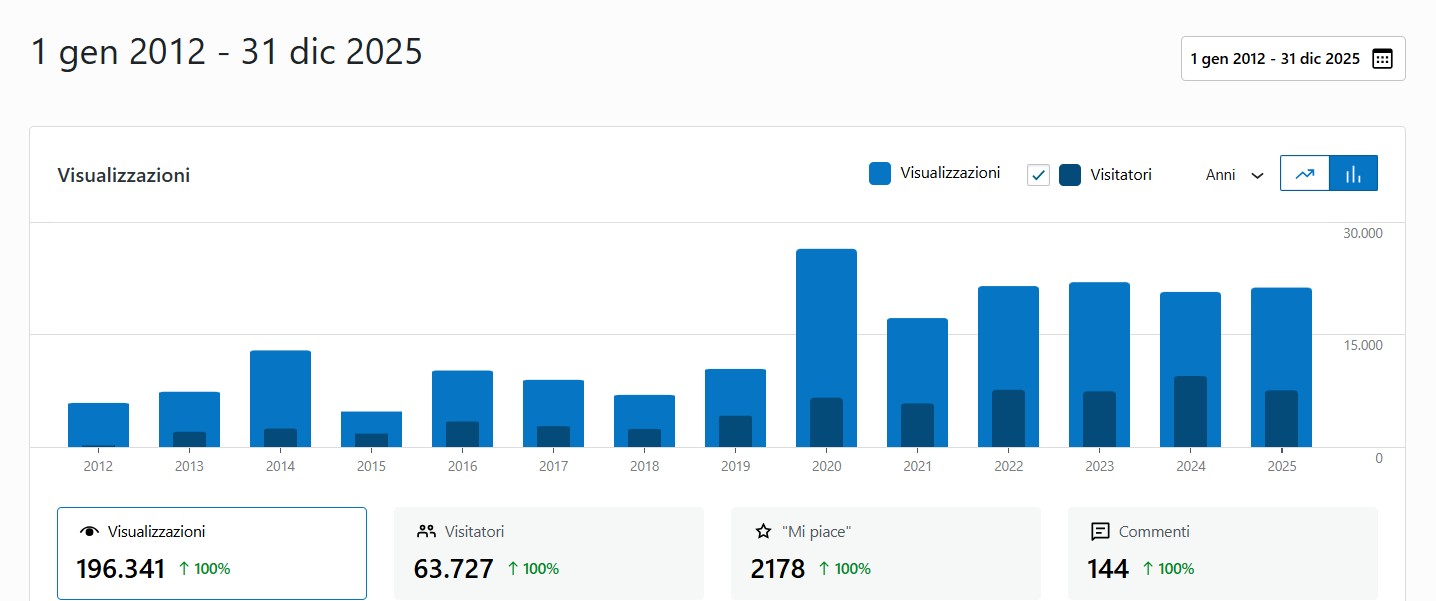1436x601 pixels.
Task: Click the chevron next to Anni
Action: [1258, 176]
